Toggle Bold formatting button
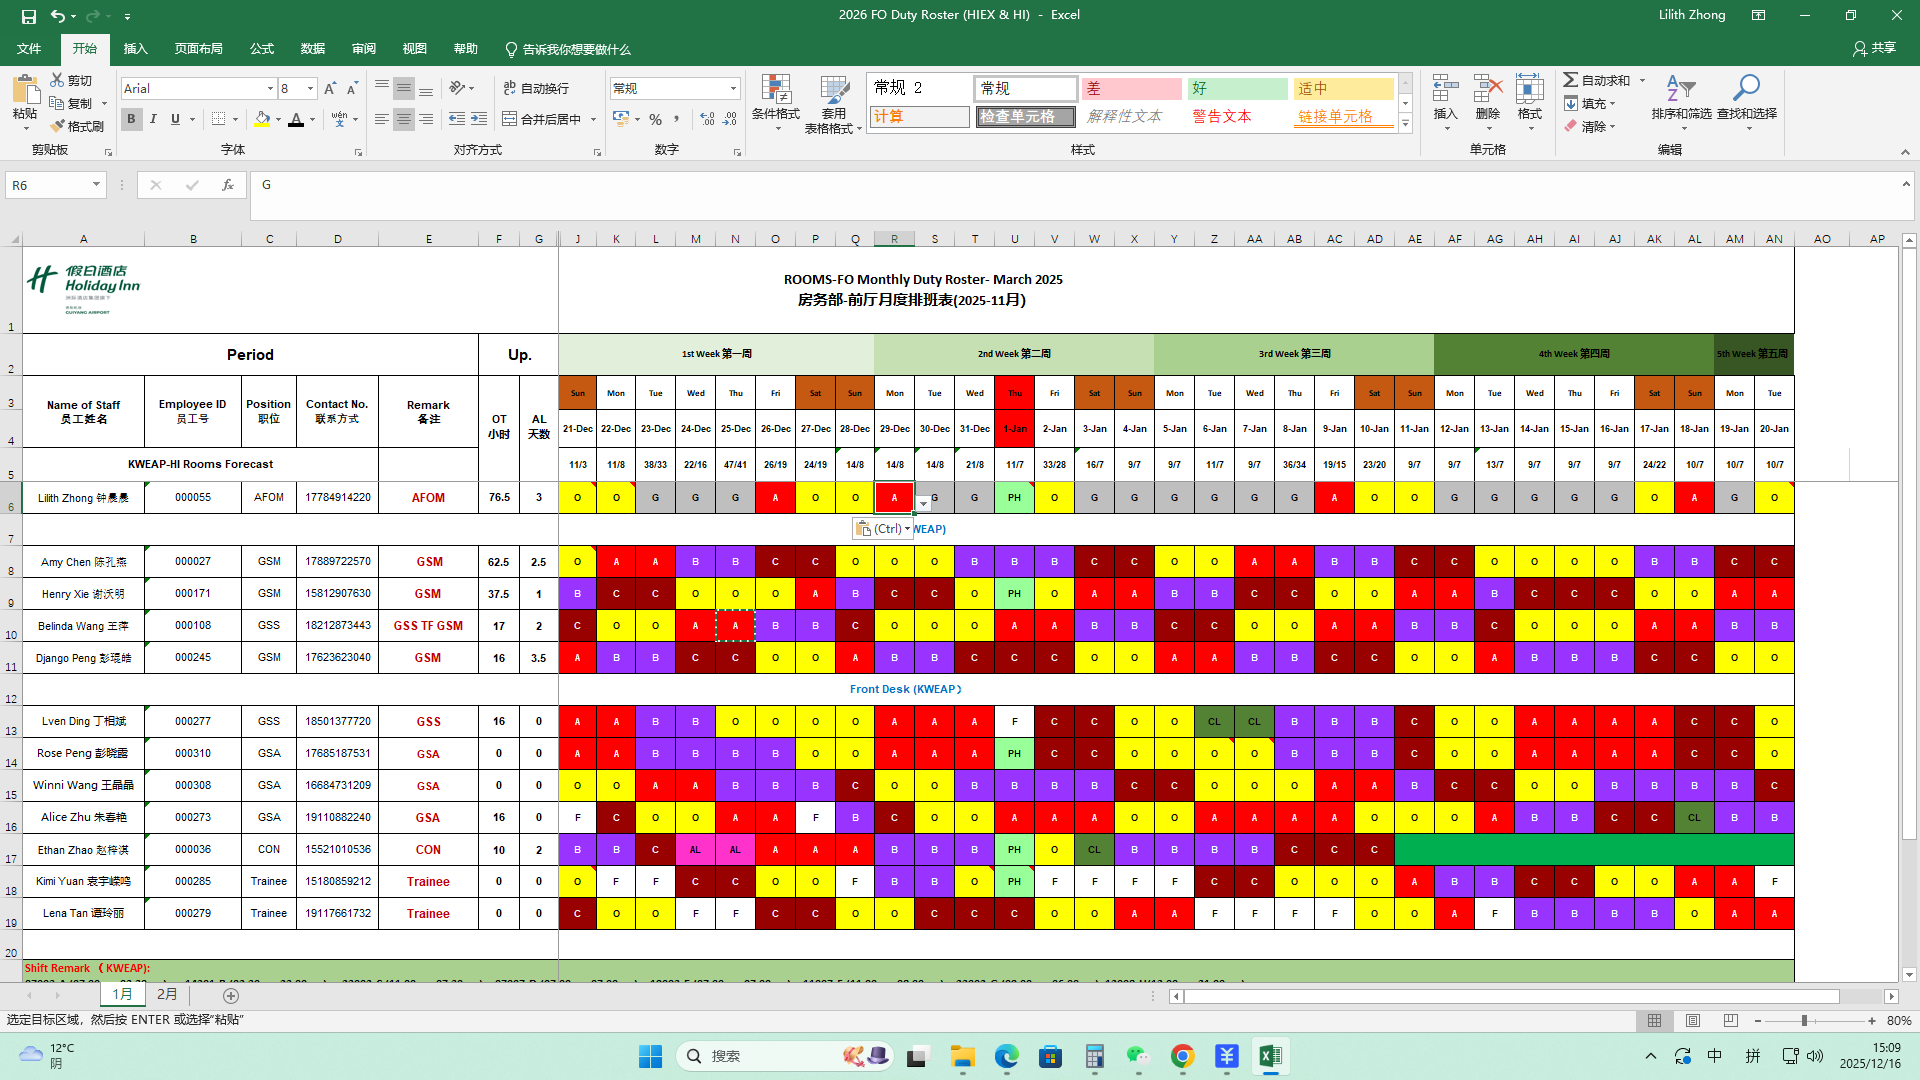Viewport: 1920px width, 1080px height. tap(131, 119)
